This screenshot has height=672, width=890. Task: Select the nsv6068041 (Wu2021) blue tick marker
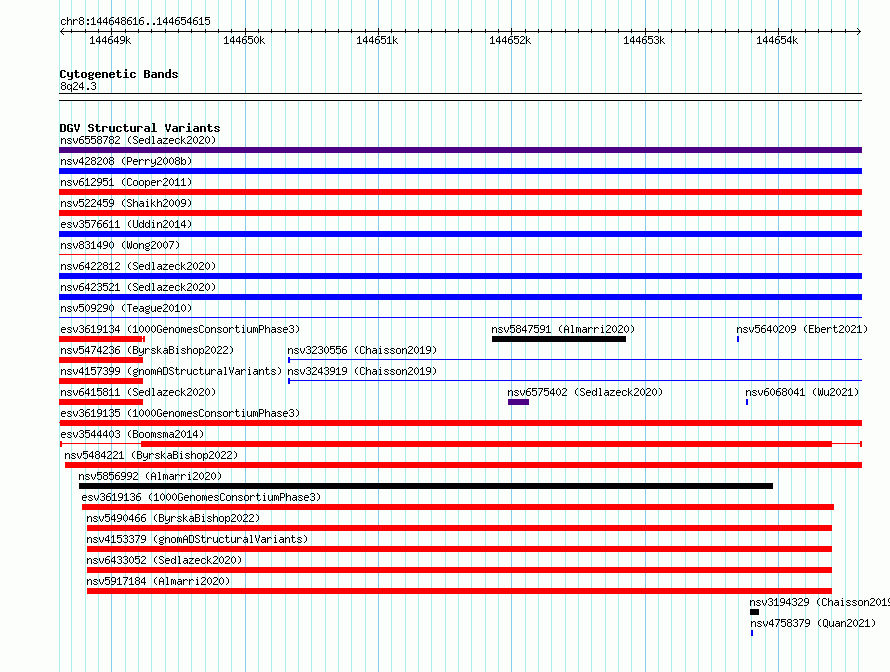(x=747, y=402)
